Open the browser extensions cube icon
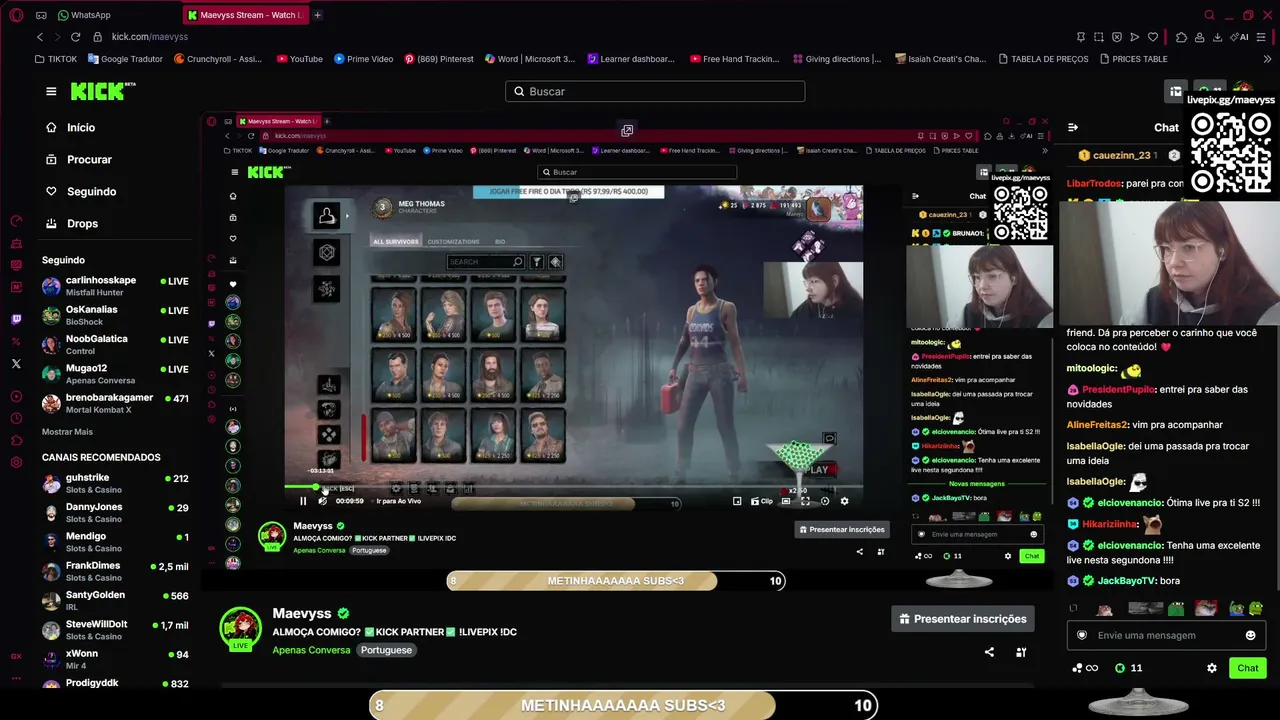1280x720 pixels. (x=1181, y=37)
